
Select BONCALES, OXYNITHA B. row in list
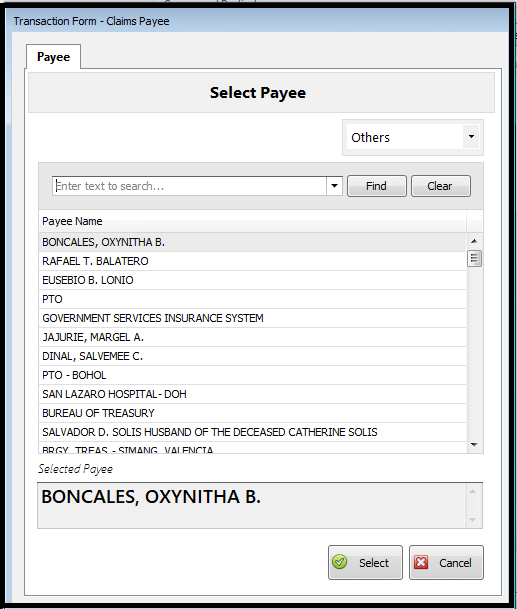pyautogui.click(x=252, y=242)
